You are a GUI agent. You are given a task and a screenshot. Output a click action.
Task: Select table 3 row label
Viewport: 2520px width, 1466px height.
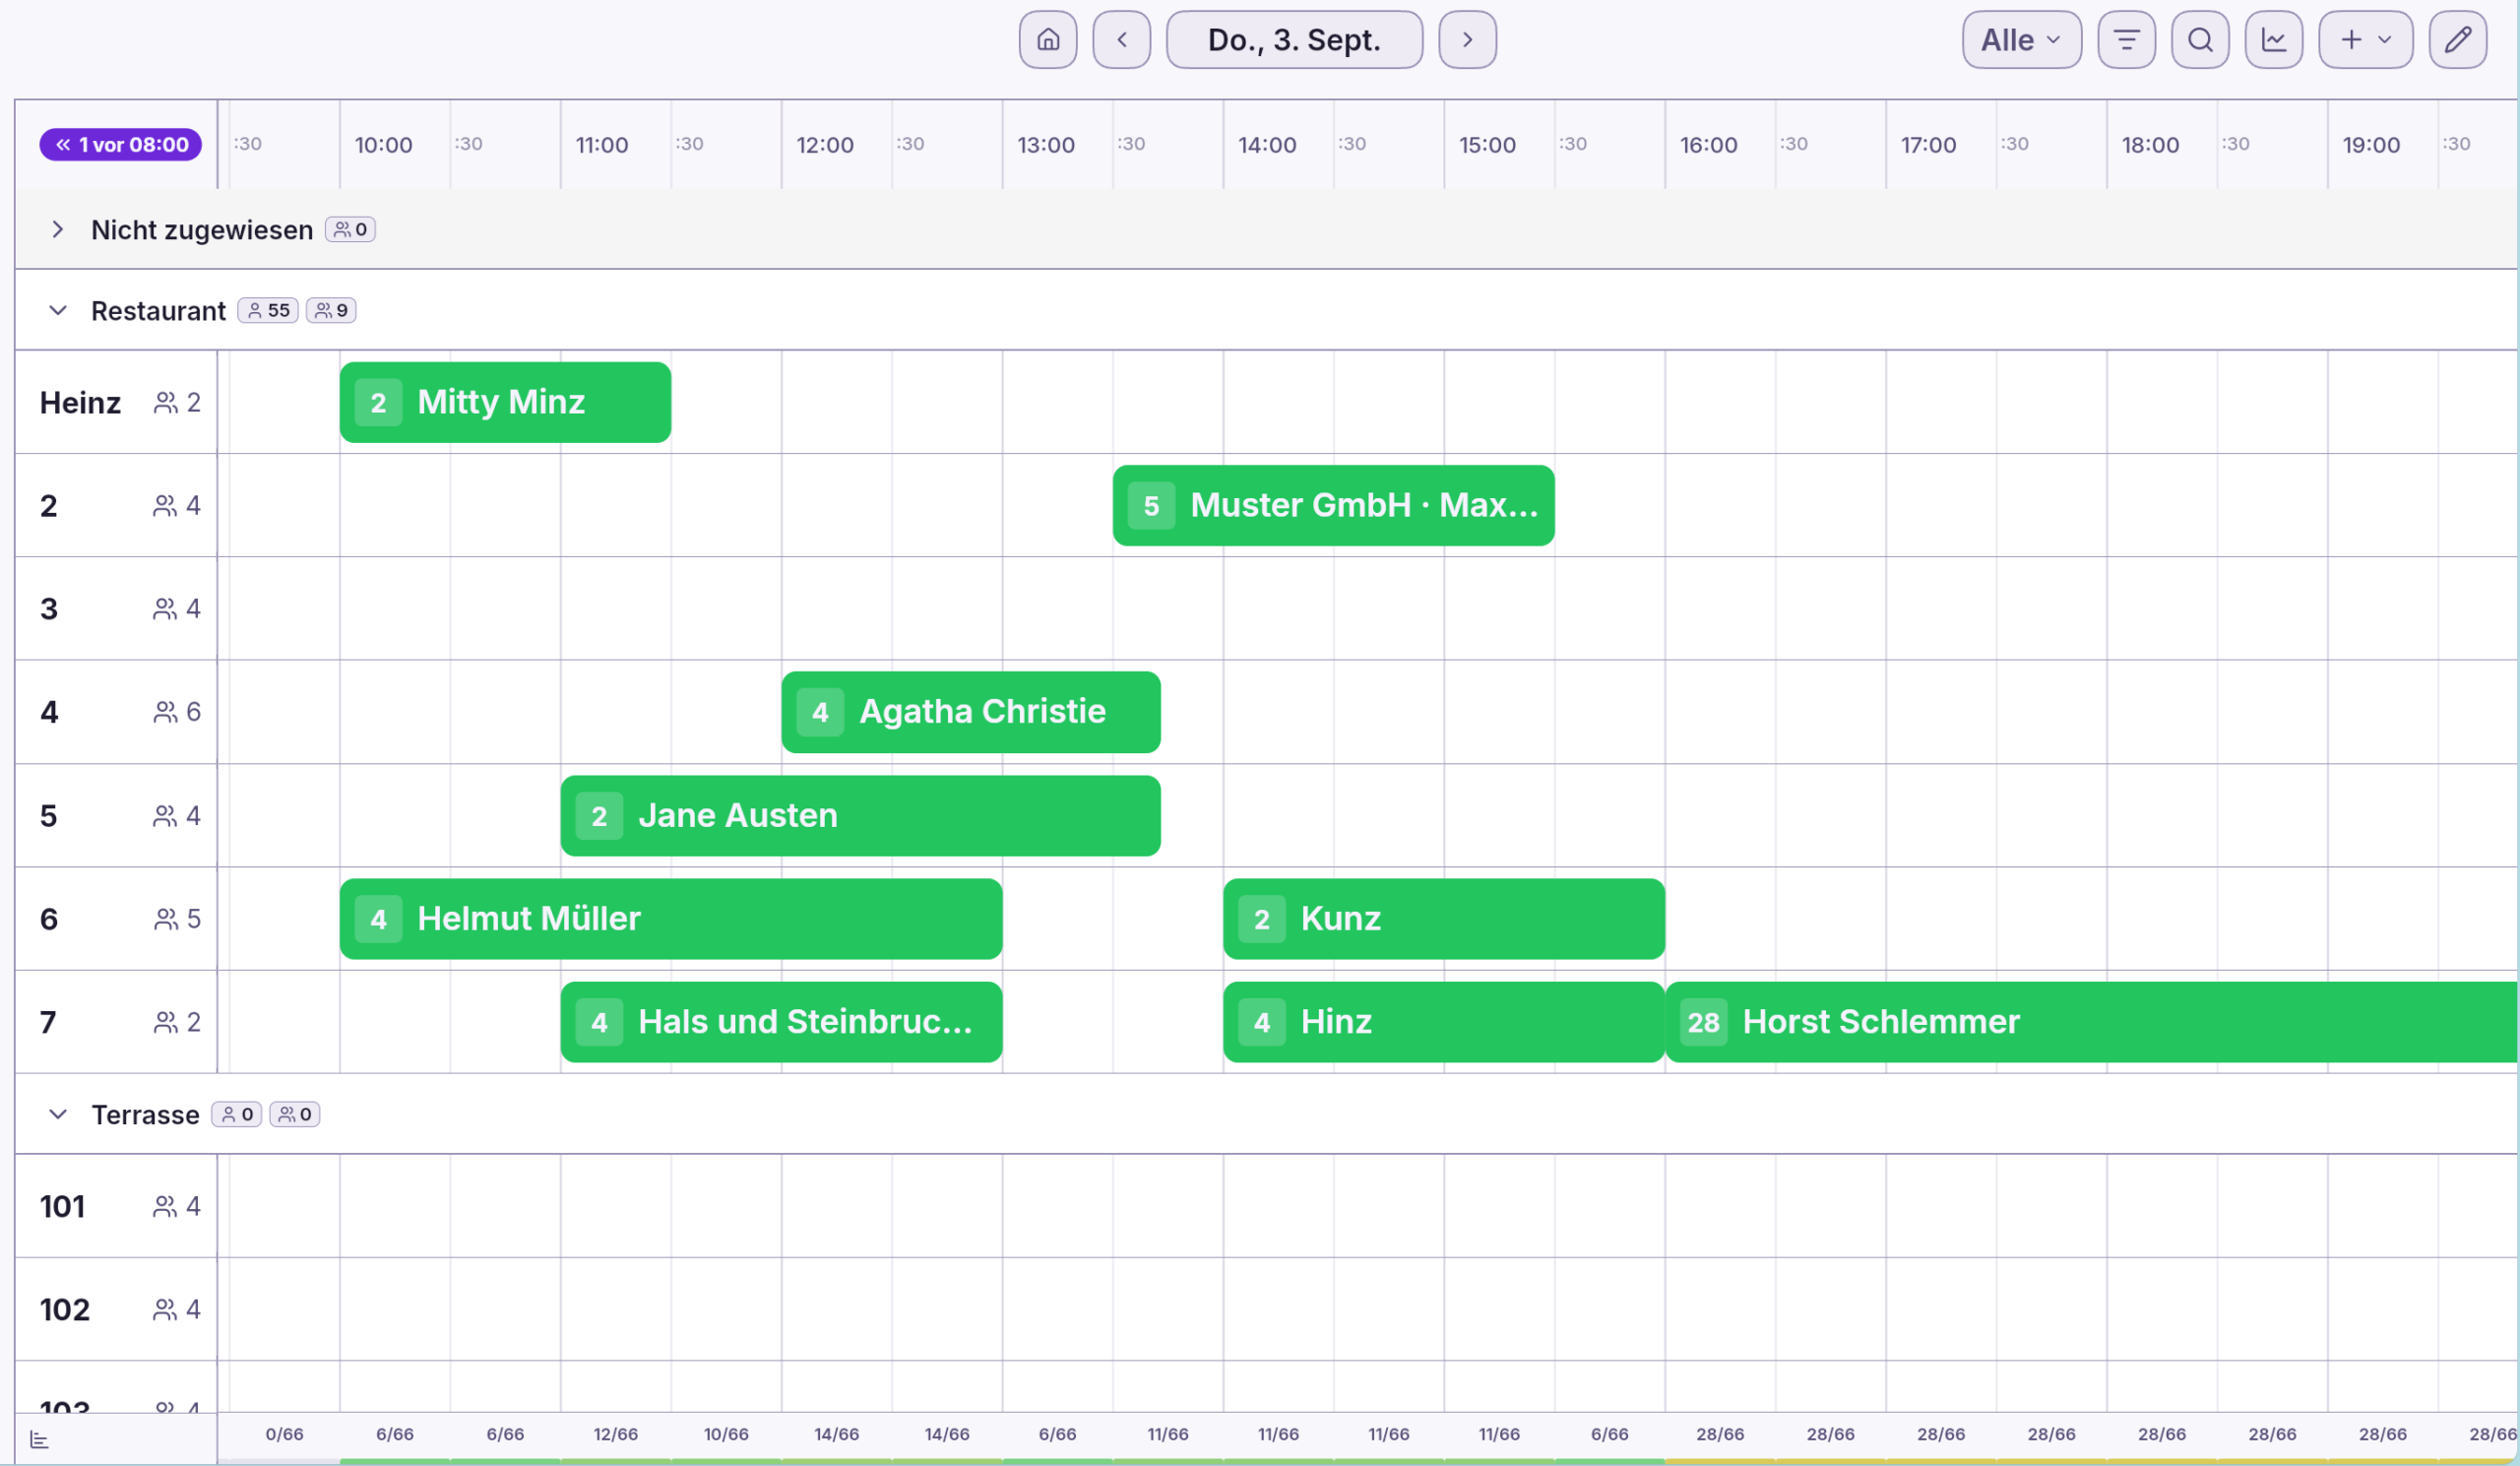(x=49, y=608)
